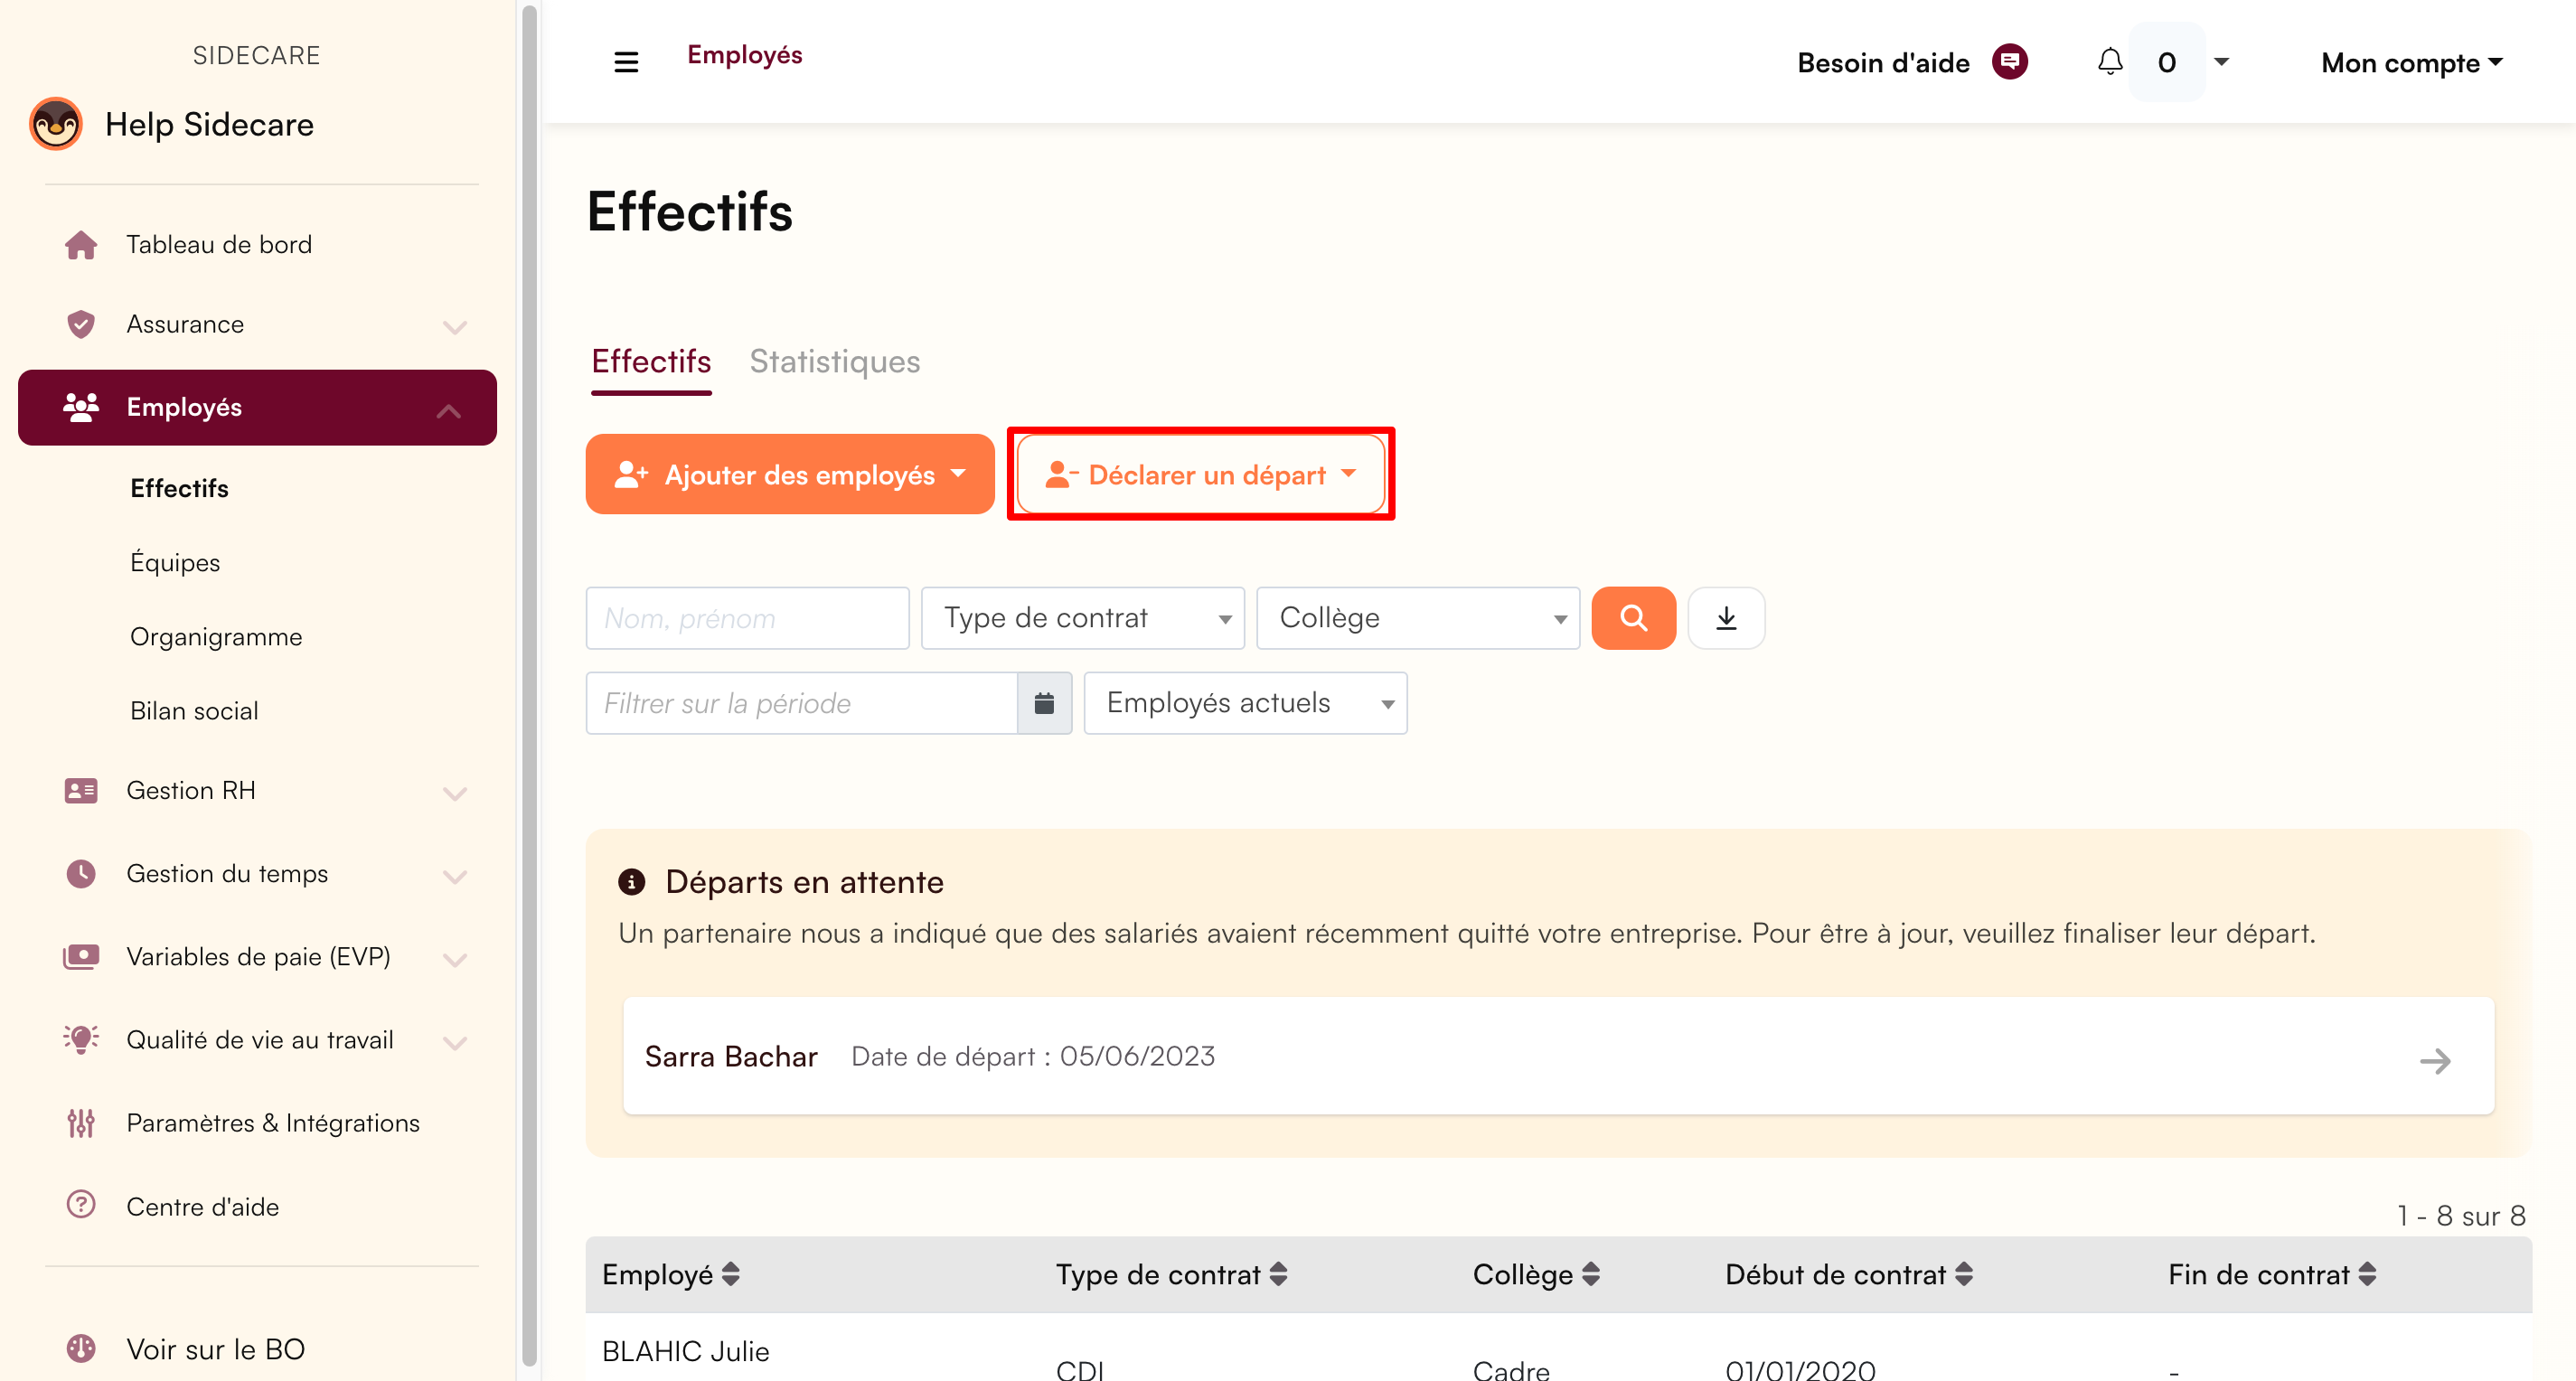The width and height of the screenshot is (2576, 1381).
Task: Sort by Type de contrat column arrows
Action: [x=1278, y=1274]
